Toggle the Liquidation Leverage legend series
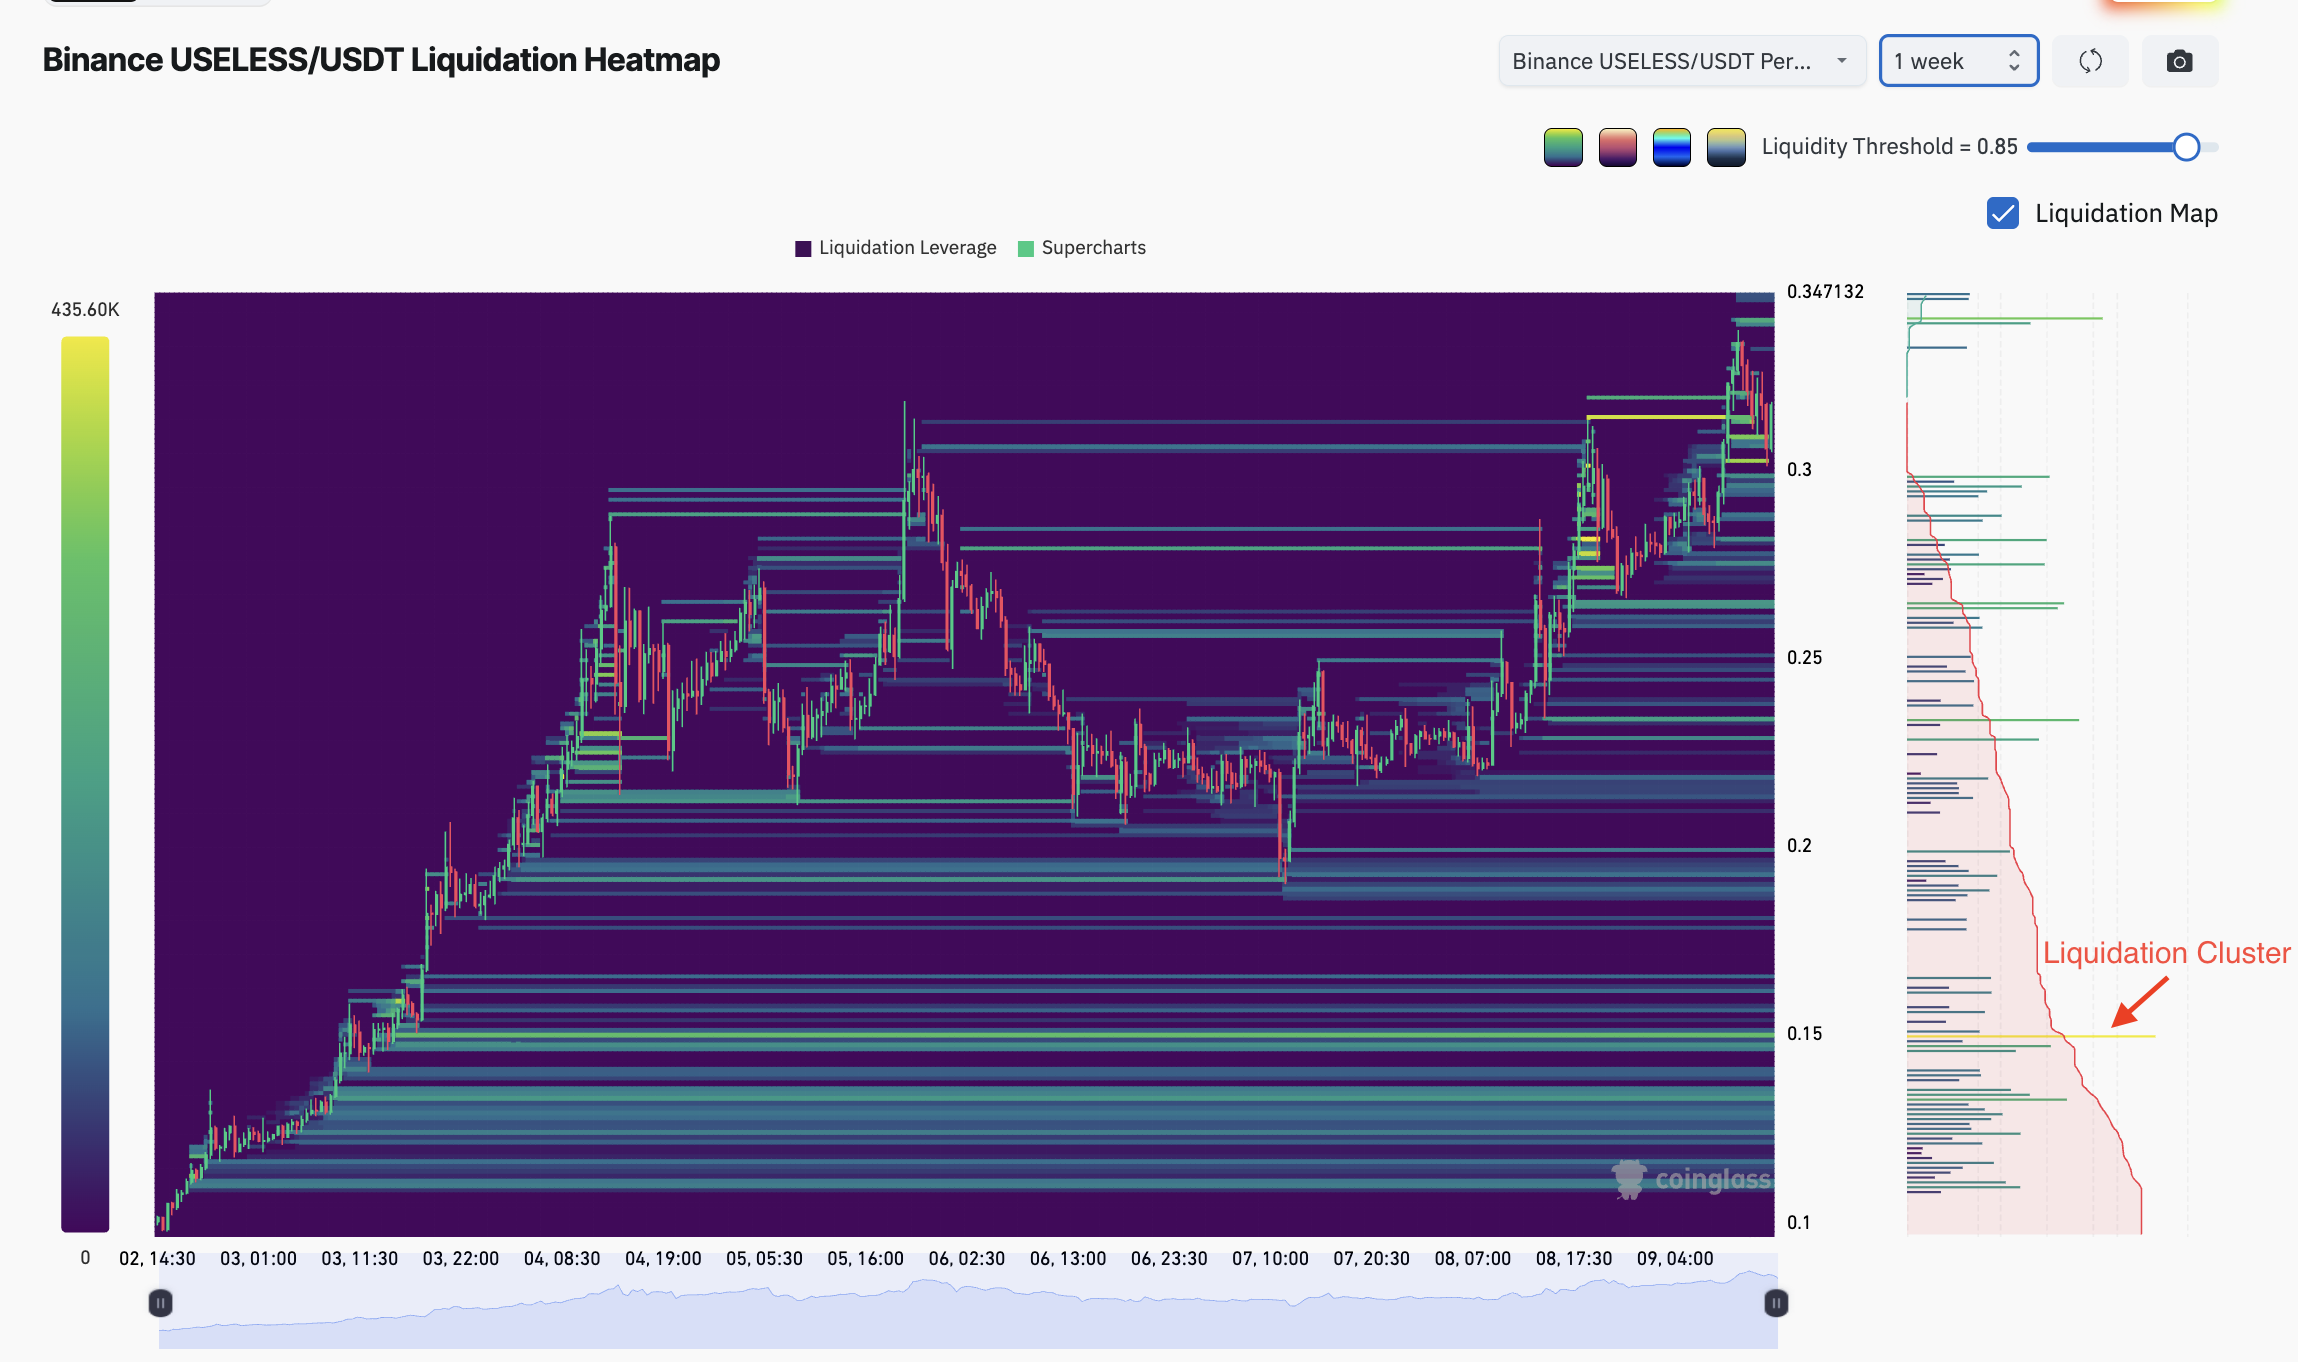This screenshot has width=2298, height=1362. point(896,248)
